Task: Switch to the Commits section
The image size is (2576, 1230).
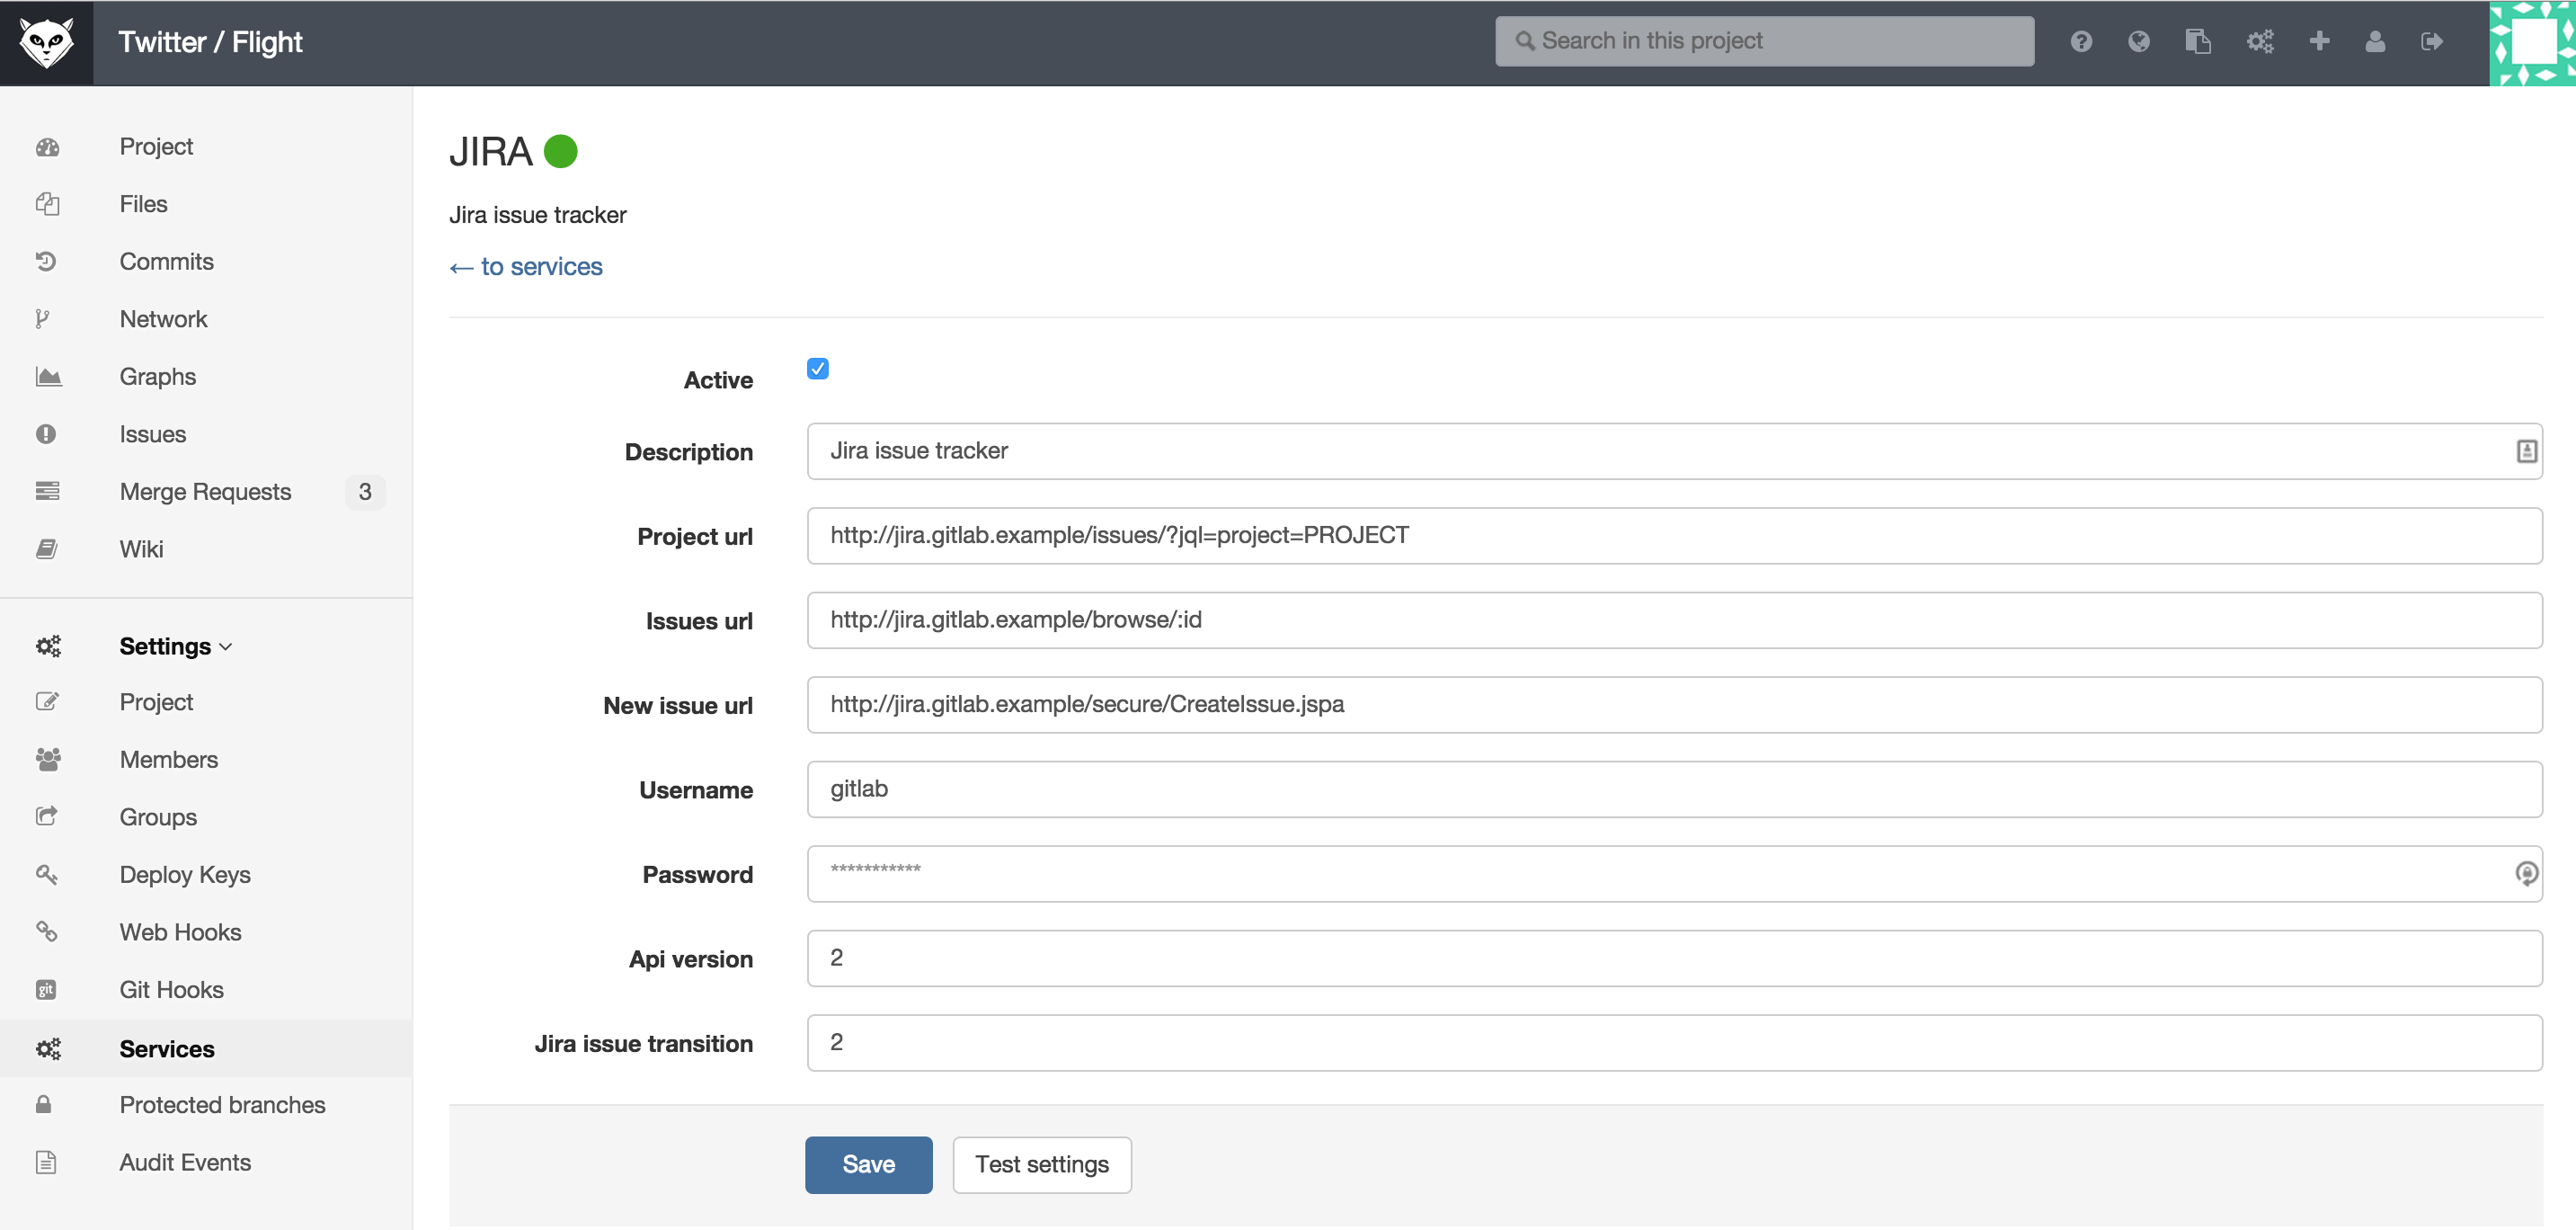Action: (166, 261)
